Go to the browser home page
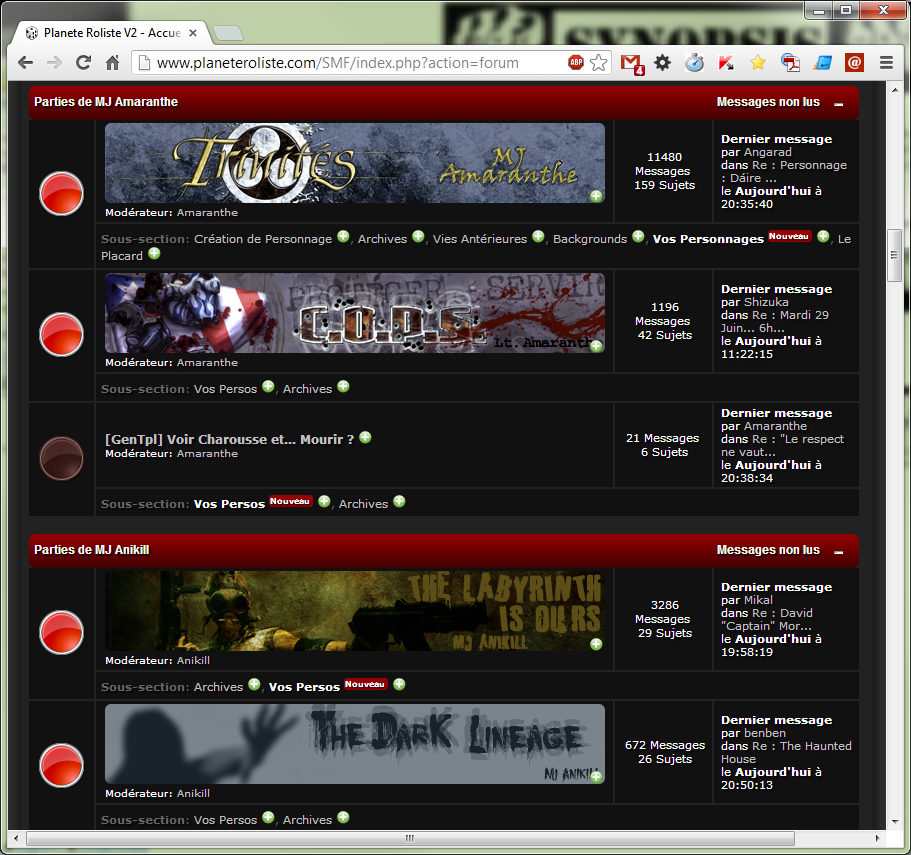This screenshot has height=855, width=911. [x=112, y=63]
